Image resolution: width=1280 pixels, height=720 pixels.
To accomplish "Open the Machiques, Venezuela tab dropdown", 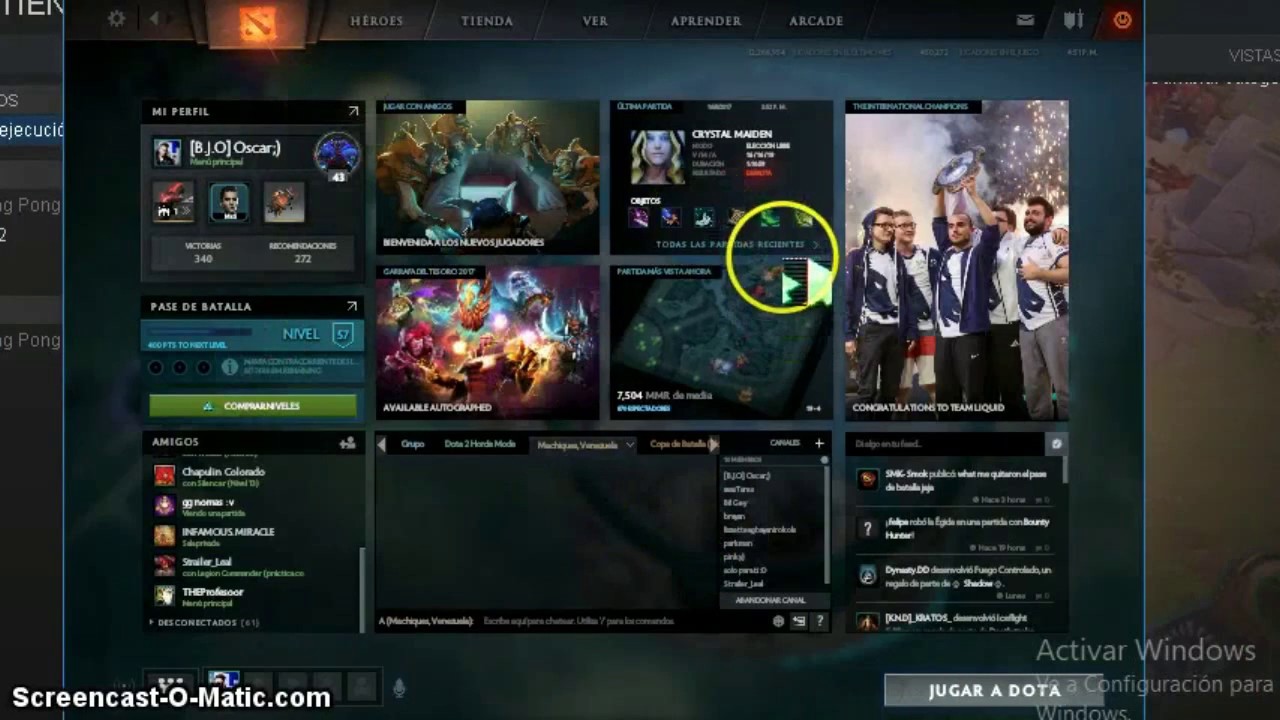I will [x=629, y=444].
